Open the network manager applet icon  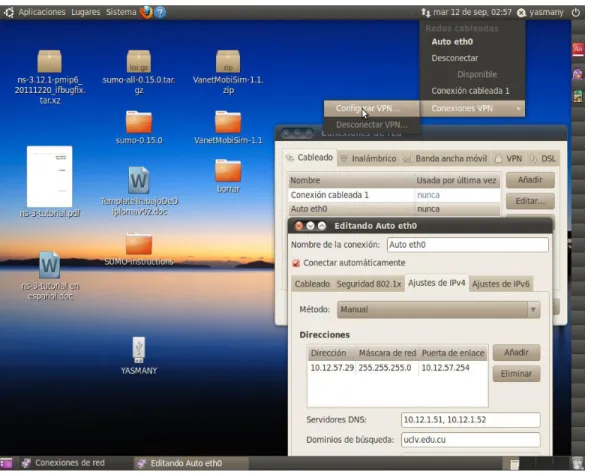[x=426, y=12]
